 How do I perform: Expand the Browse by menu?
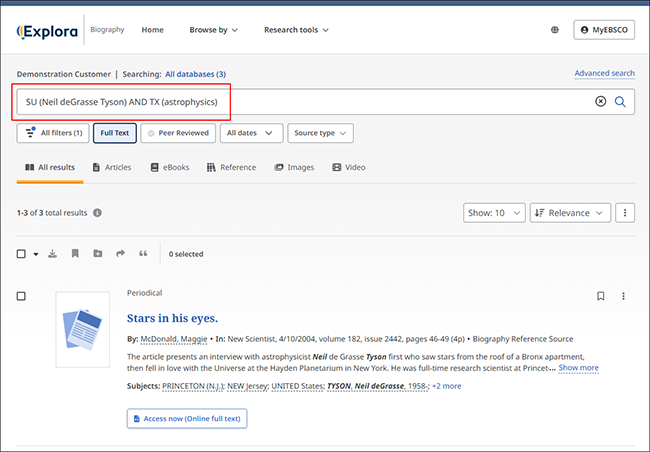coord(213,30)
